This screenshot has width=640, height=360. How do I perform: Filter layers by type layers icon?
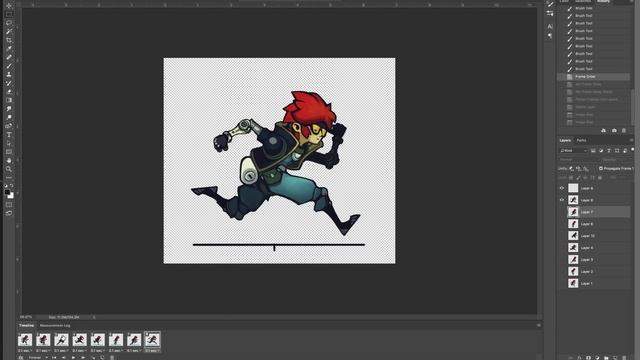click(x=609, y=151)
